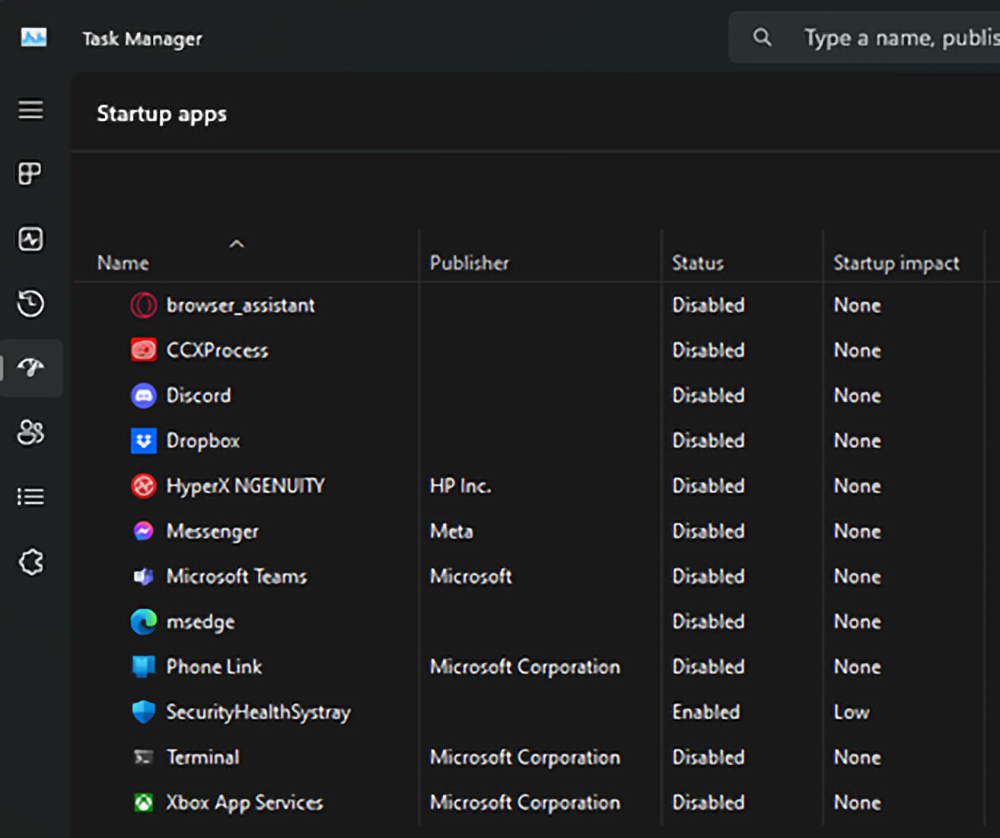Click Microsoft publisher in Teams row
This screenshot has height=838, width=1000.
click(x=471, y=577)
